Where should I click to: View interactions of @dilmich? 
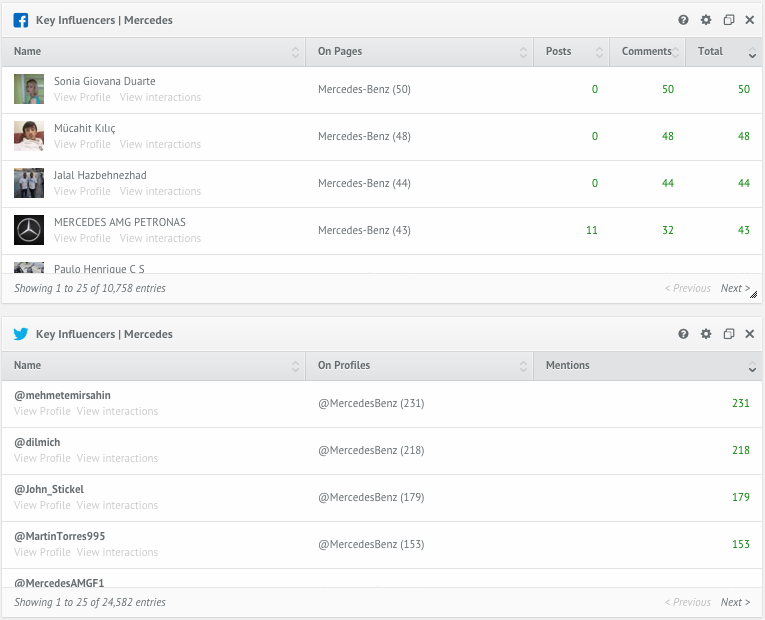[x=117, y=458]
